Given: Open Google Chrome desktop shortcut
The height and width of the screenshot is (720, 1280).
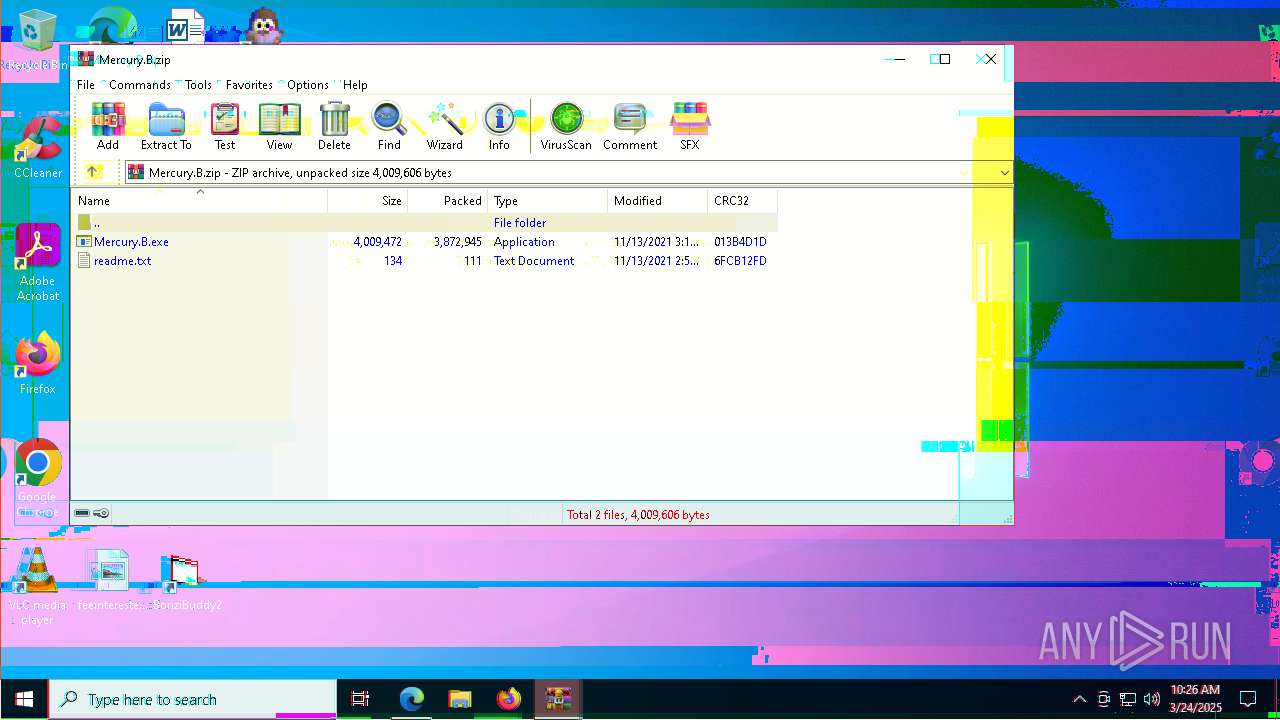Looking at the screenshot, I should tap(38, 480).
